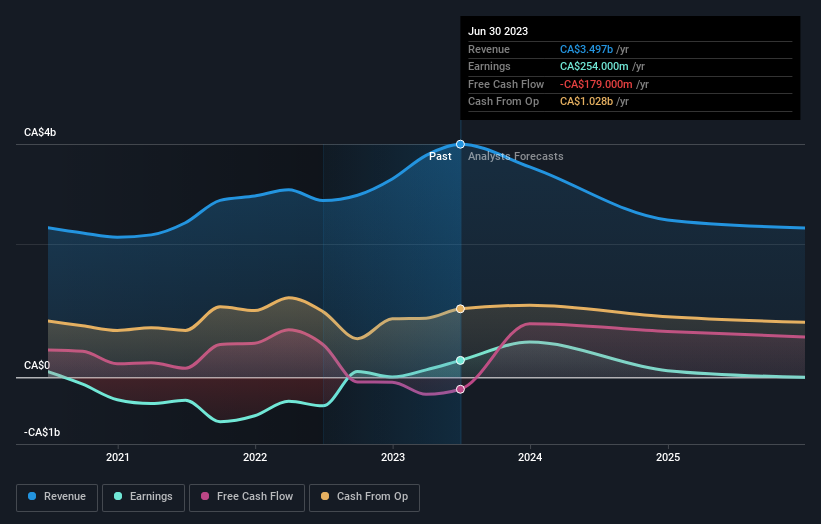Click the 2023 x-axis label
Viewport: 821px width, 524px height.
tap(393, 457)
